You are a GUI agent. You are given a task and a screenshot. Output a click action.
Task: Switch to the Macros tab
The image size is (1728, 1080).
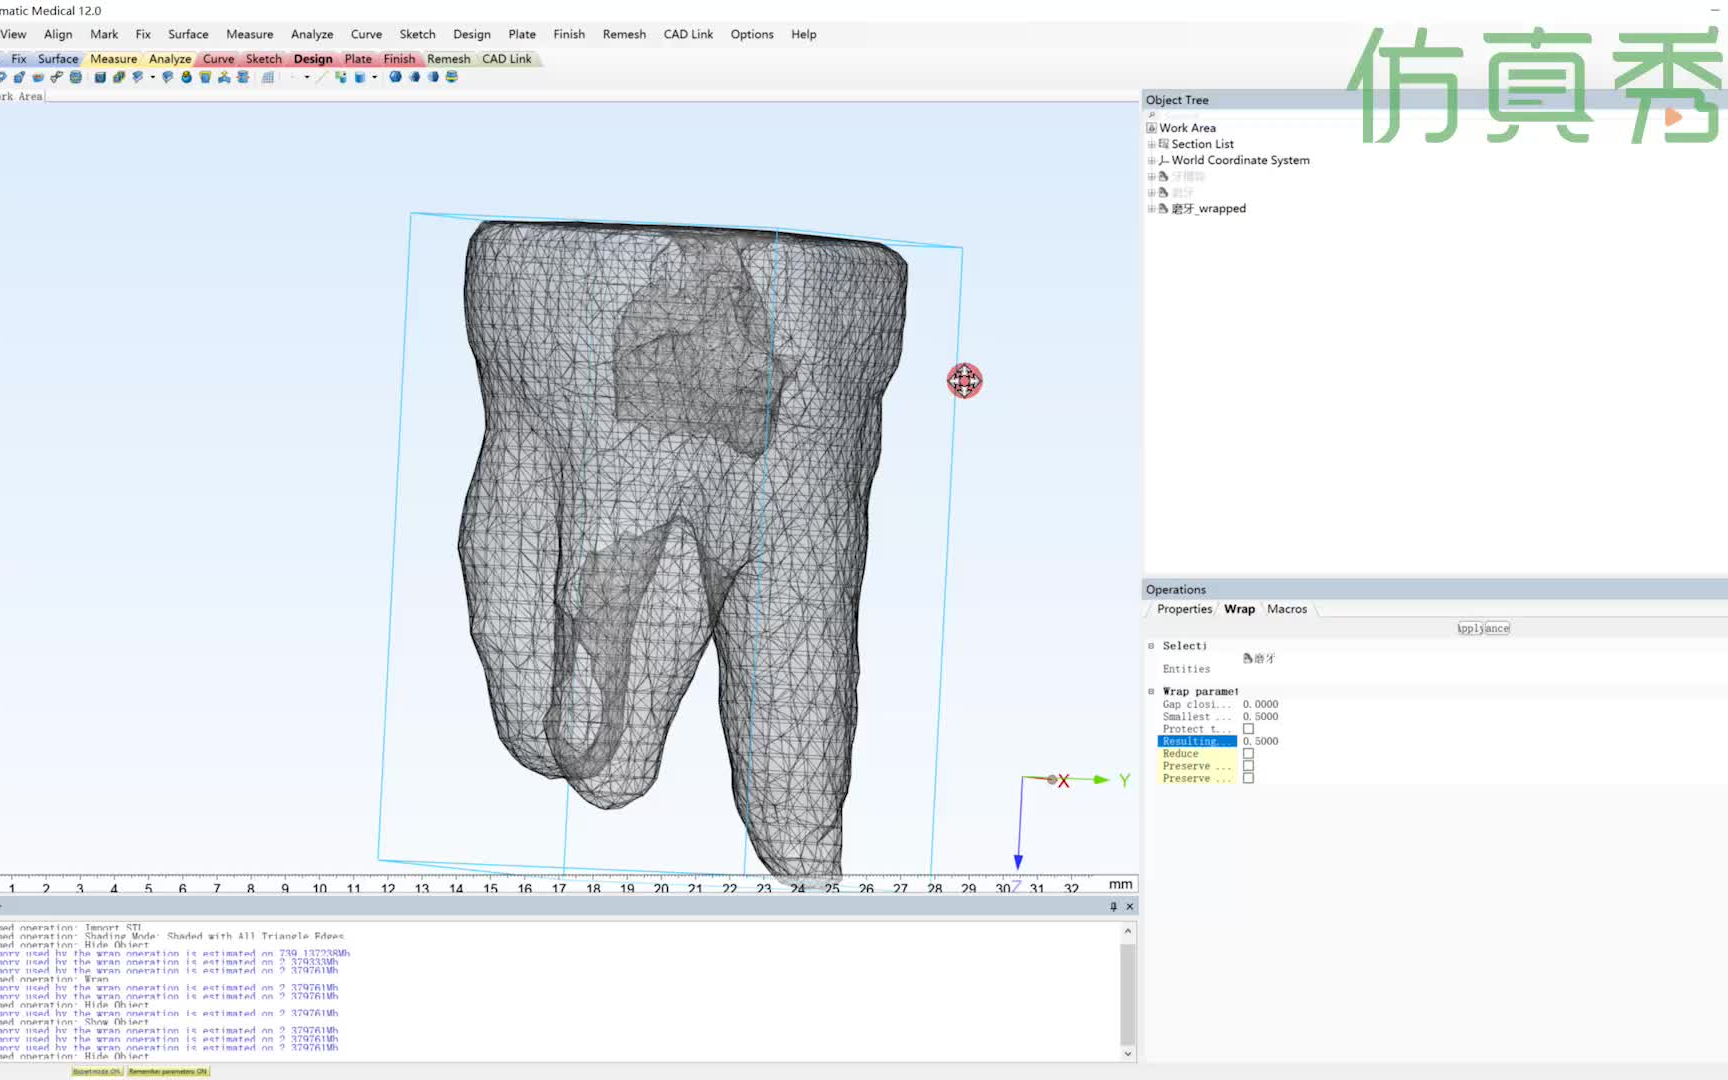click(1286, 609)
